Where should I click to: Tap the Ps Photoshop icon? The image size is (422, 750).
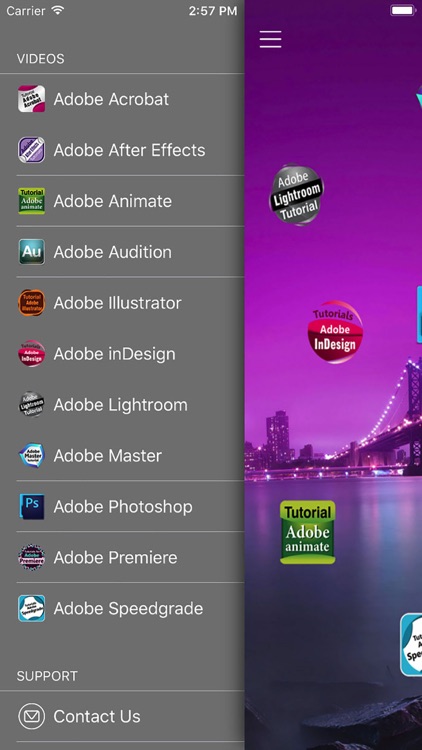[32, 507]
